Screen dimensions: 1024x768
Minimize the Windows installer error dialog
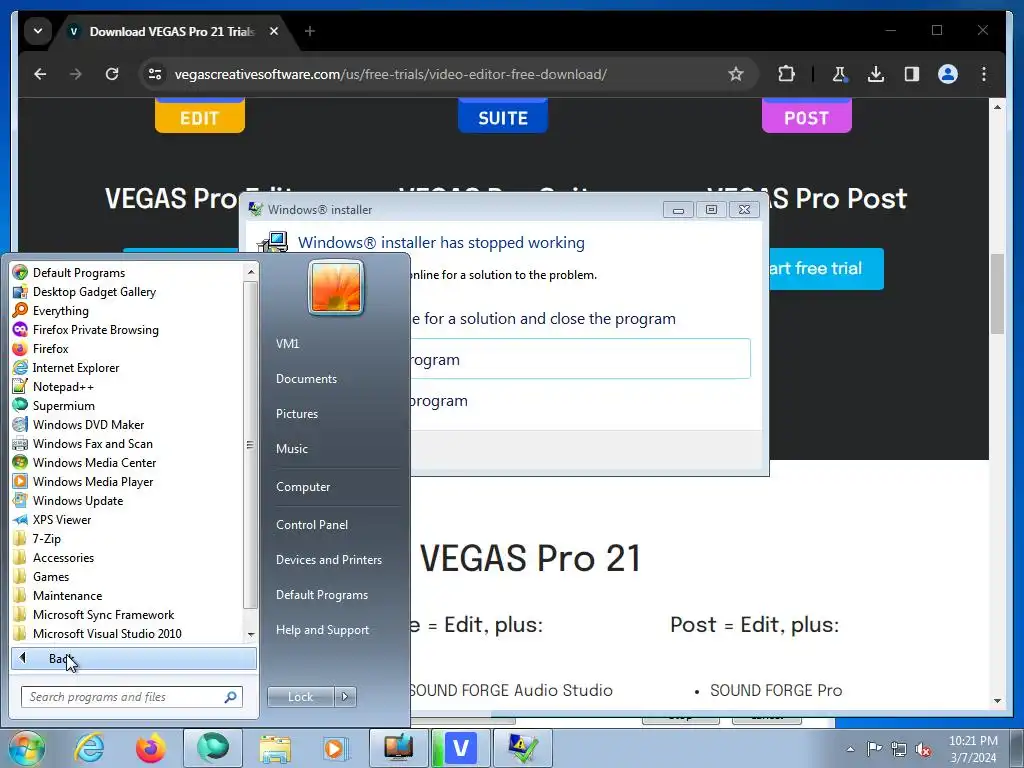[678, 210]
